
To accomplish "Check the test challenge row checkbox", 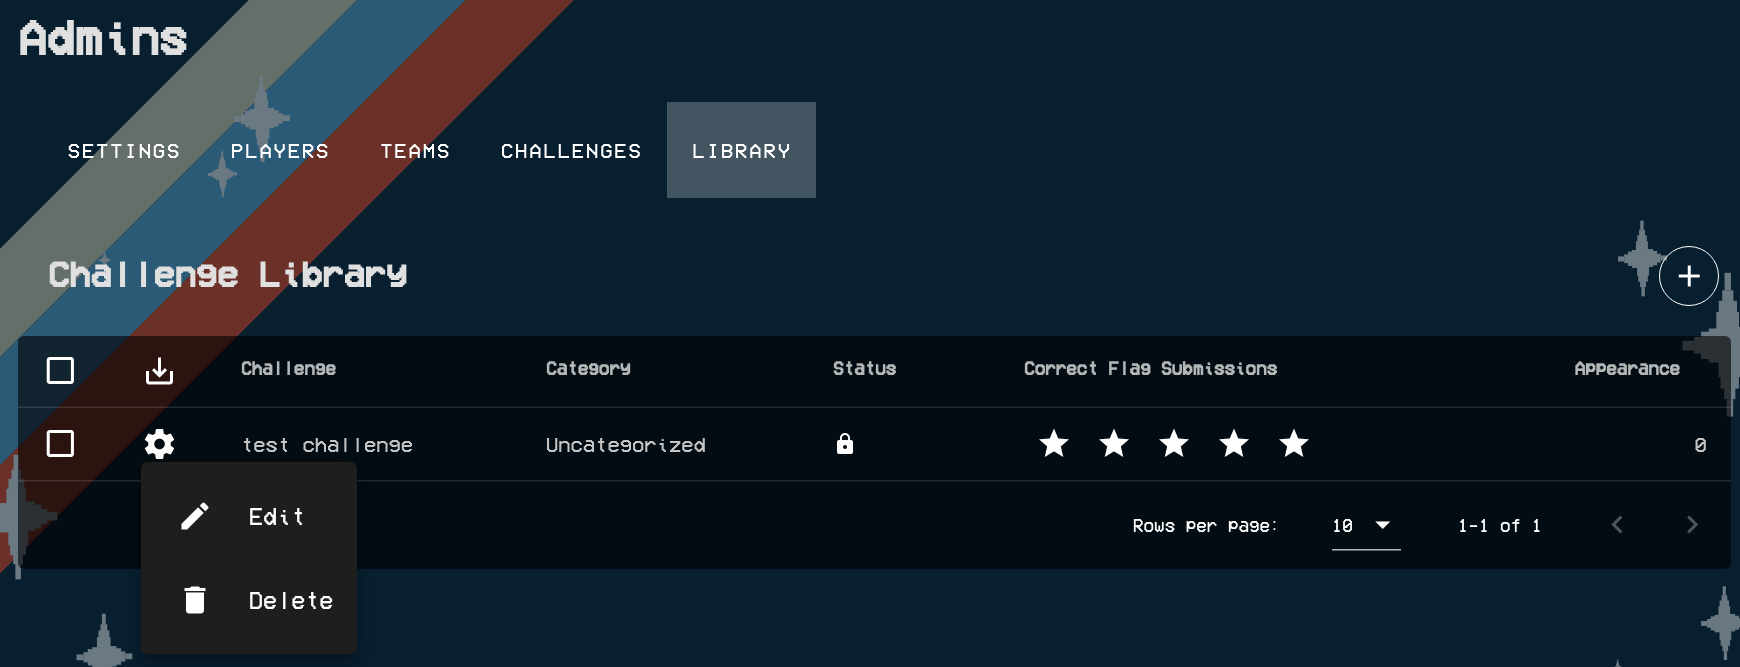I will [60, 444].
